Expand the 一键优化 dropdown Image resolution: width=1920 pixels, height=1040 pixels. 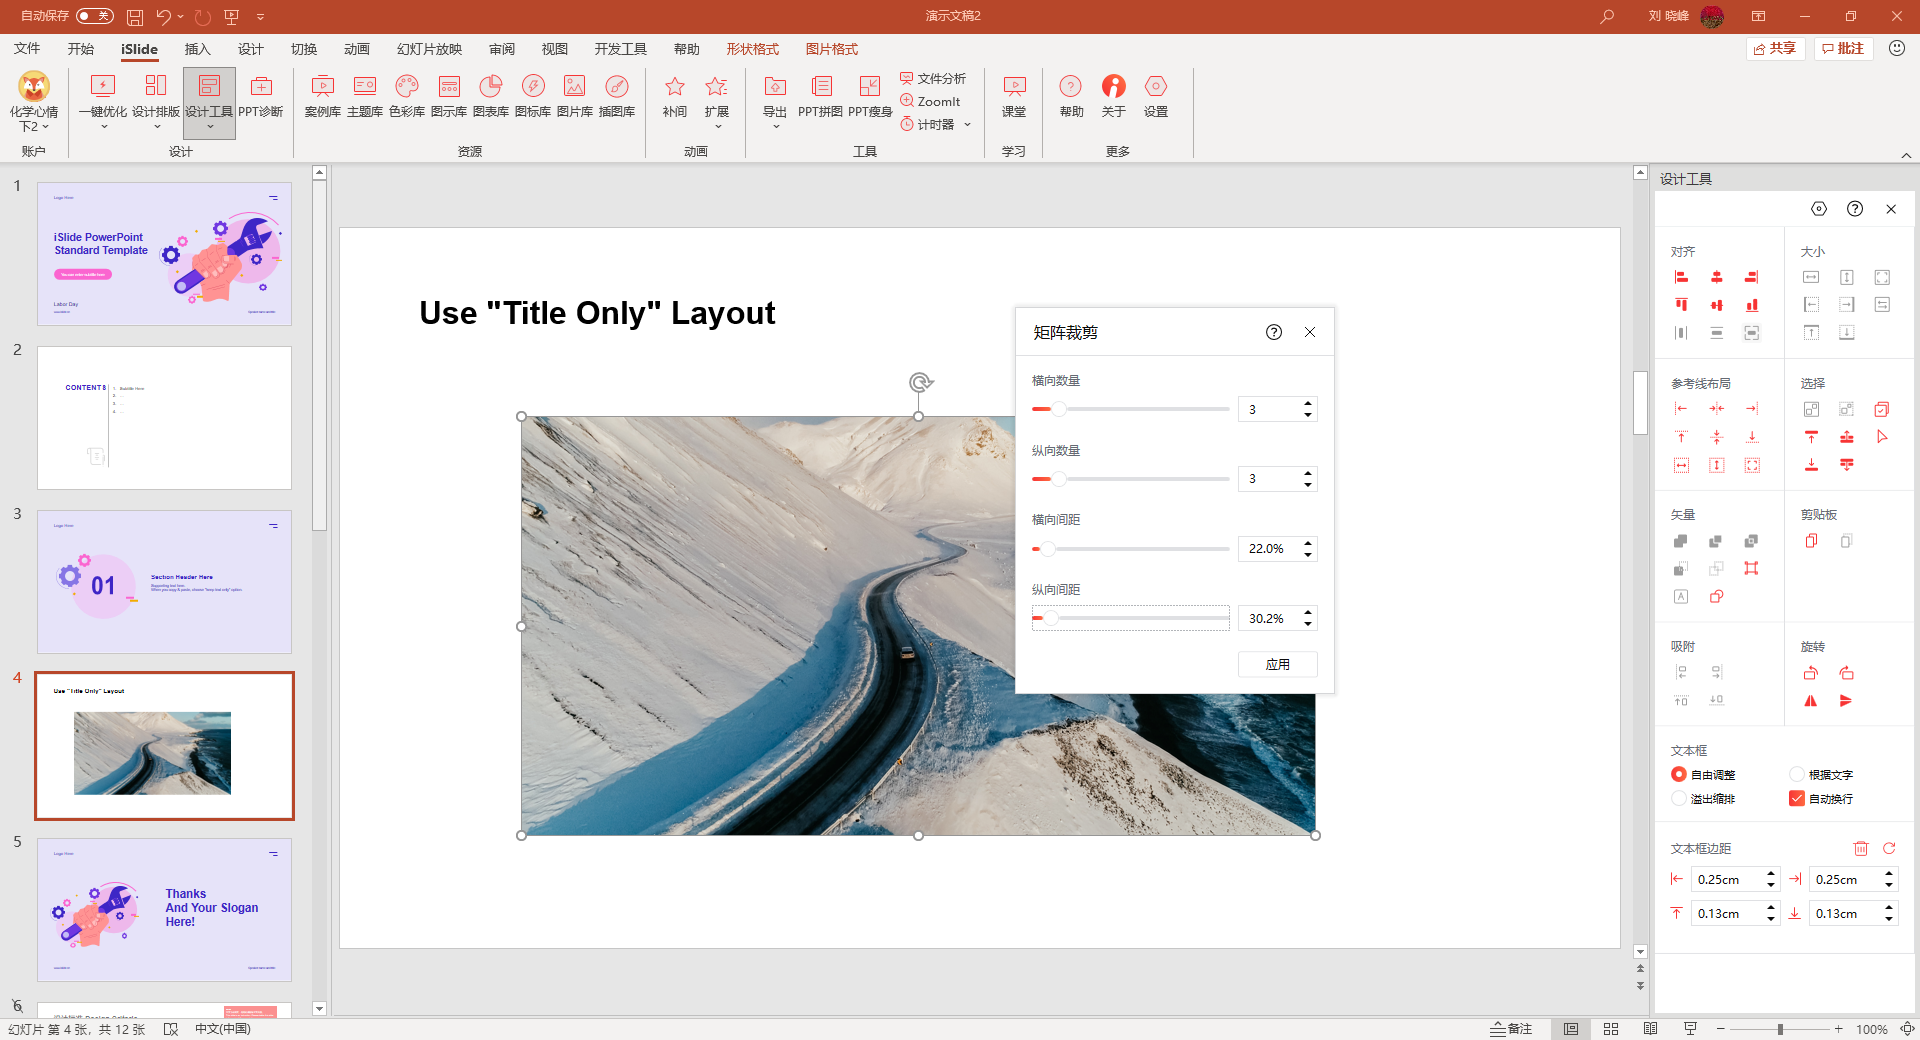click(103, 127)
